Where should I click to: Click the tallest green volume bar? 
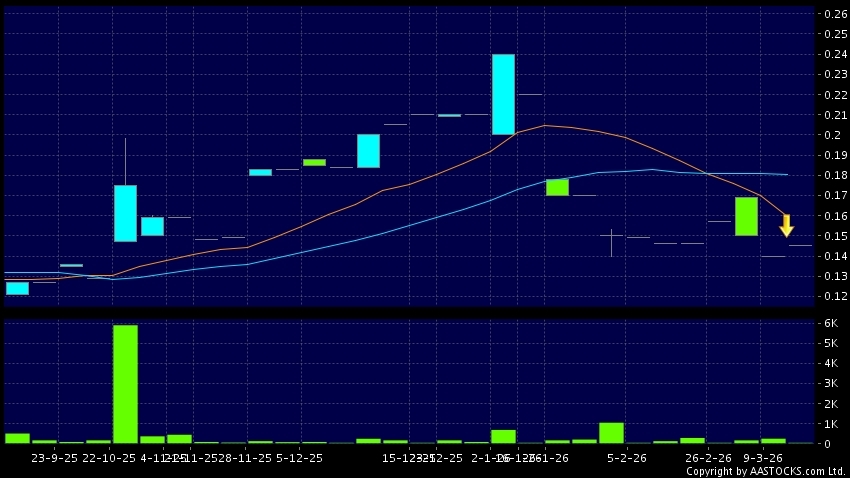[125, 384]
